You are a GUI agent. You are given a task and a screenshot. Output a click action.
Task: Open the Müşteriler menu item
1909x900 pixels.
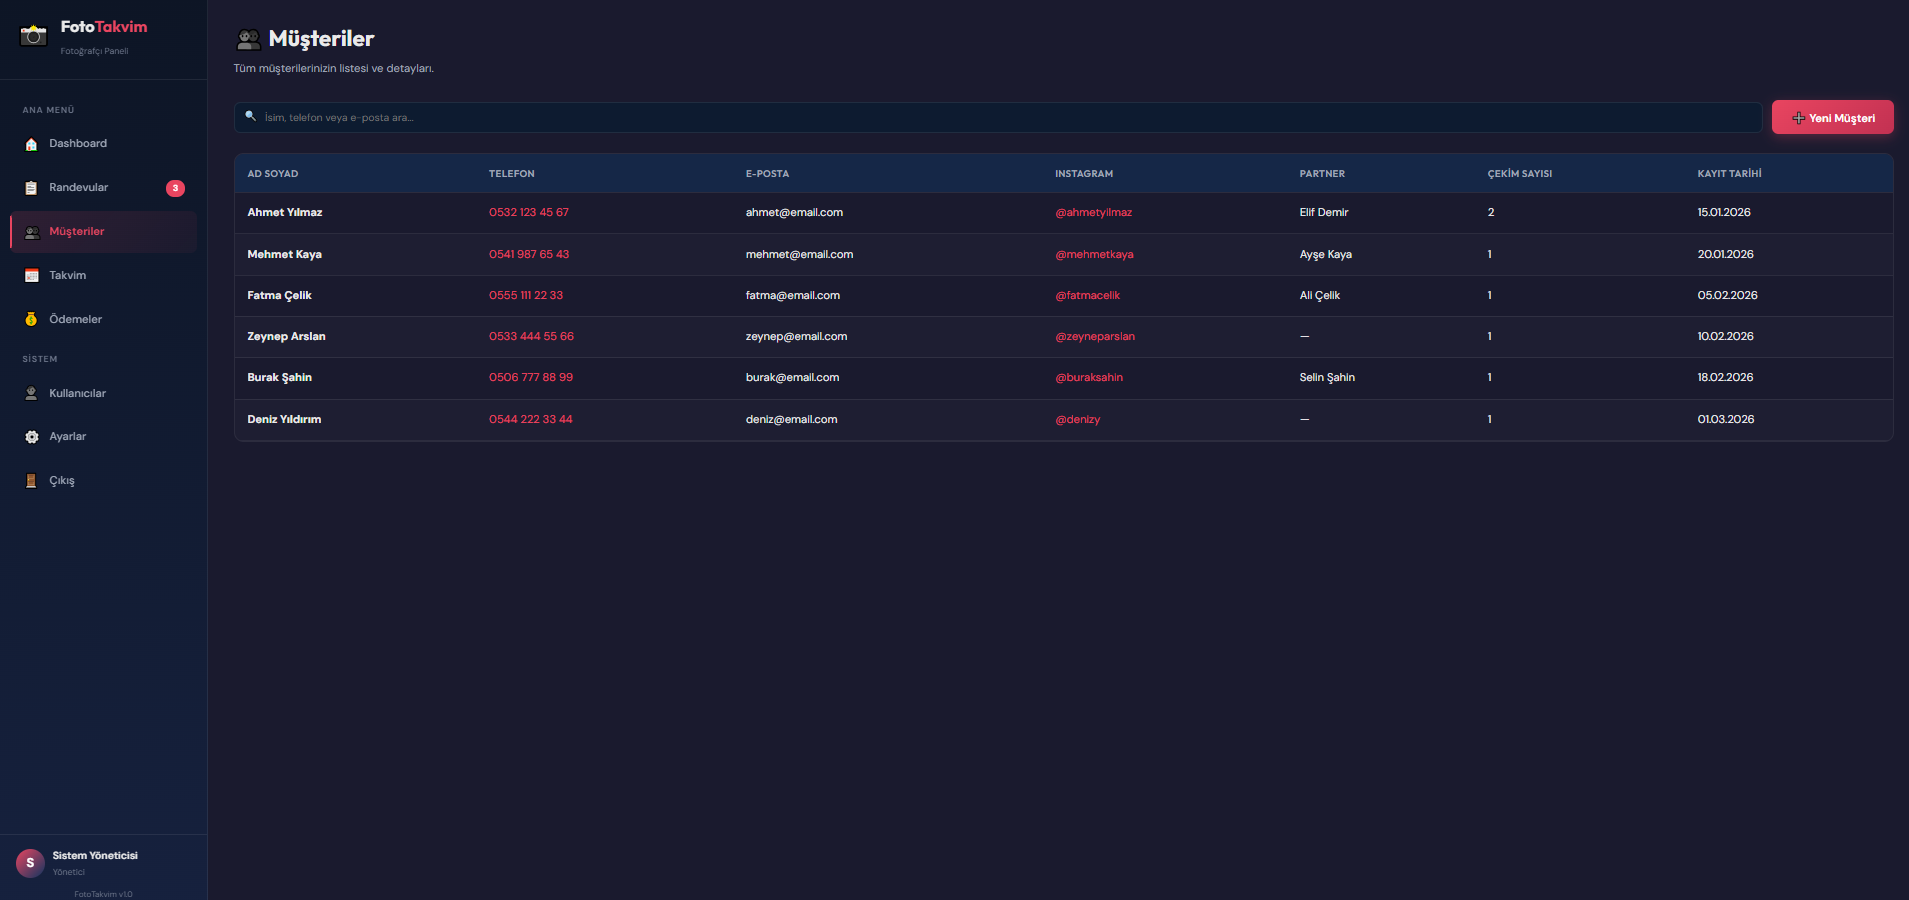click(x=77, y=232)
